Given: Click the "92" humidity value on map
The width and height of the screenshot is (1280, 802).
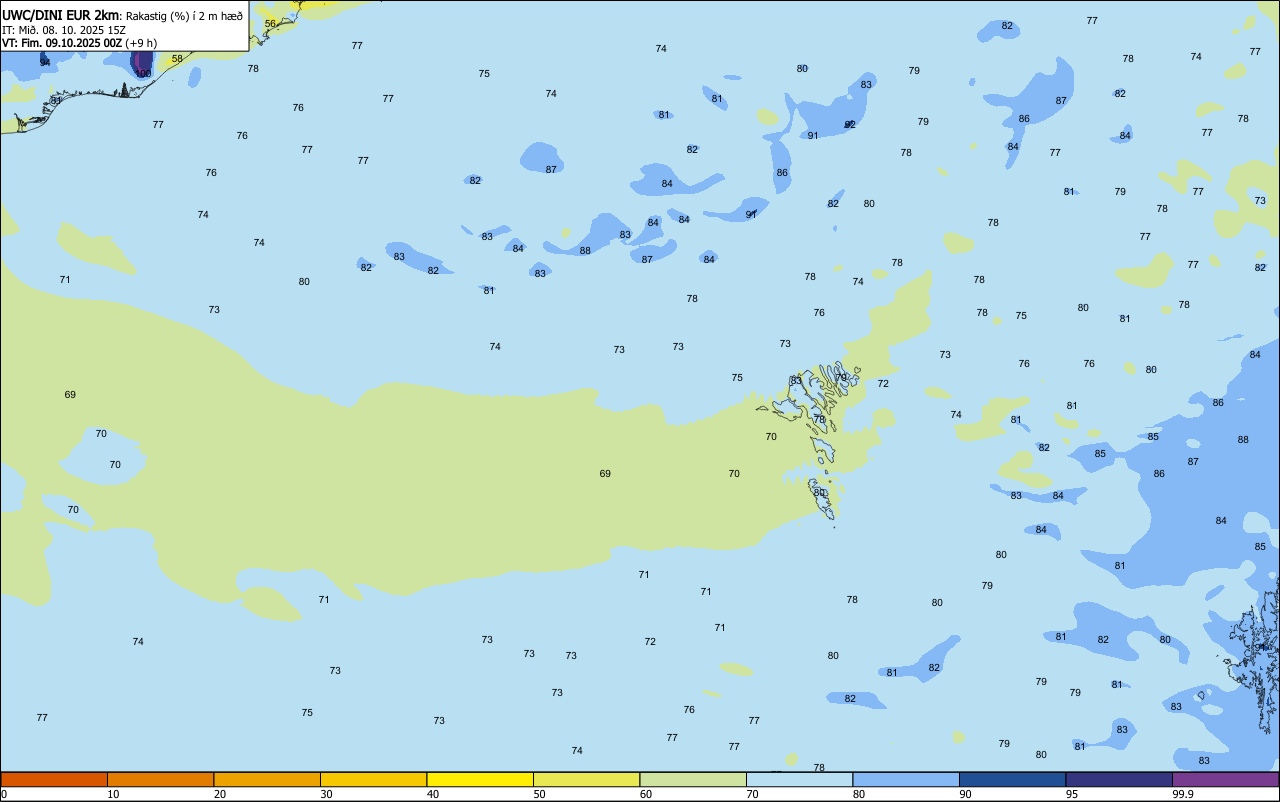Looking at the screenshot, I should pyautogui.click(x=850, y=125).
